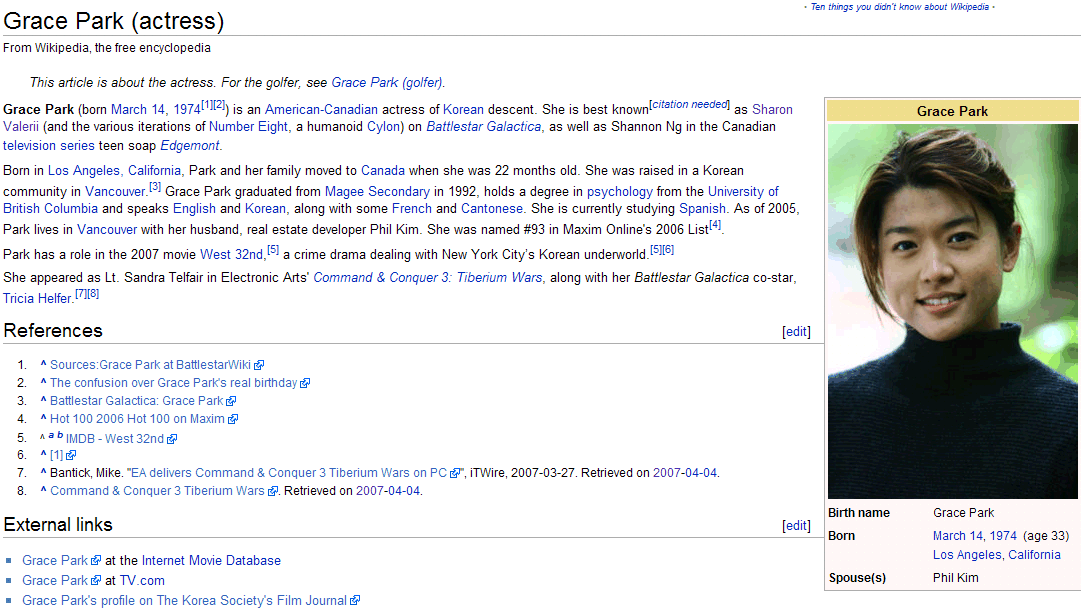Follow the American-Canadian link

click(x=321, y=110)
